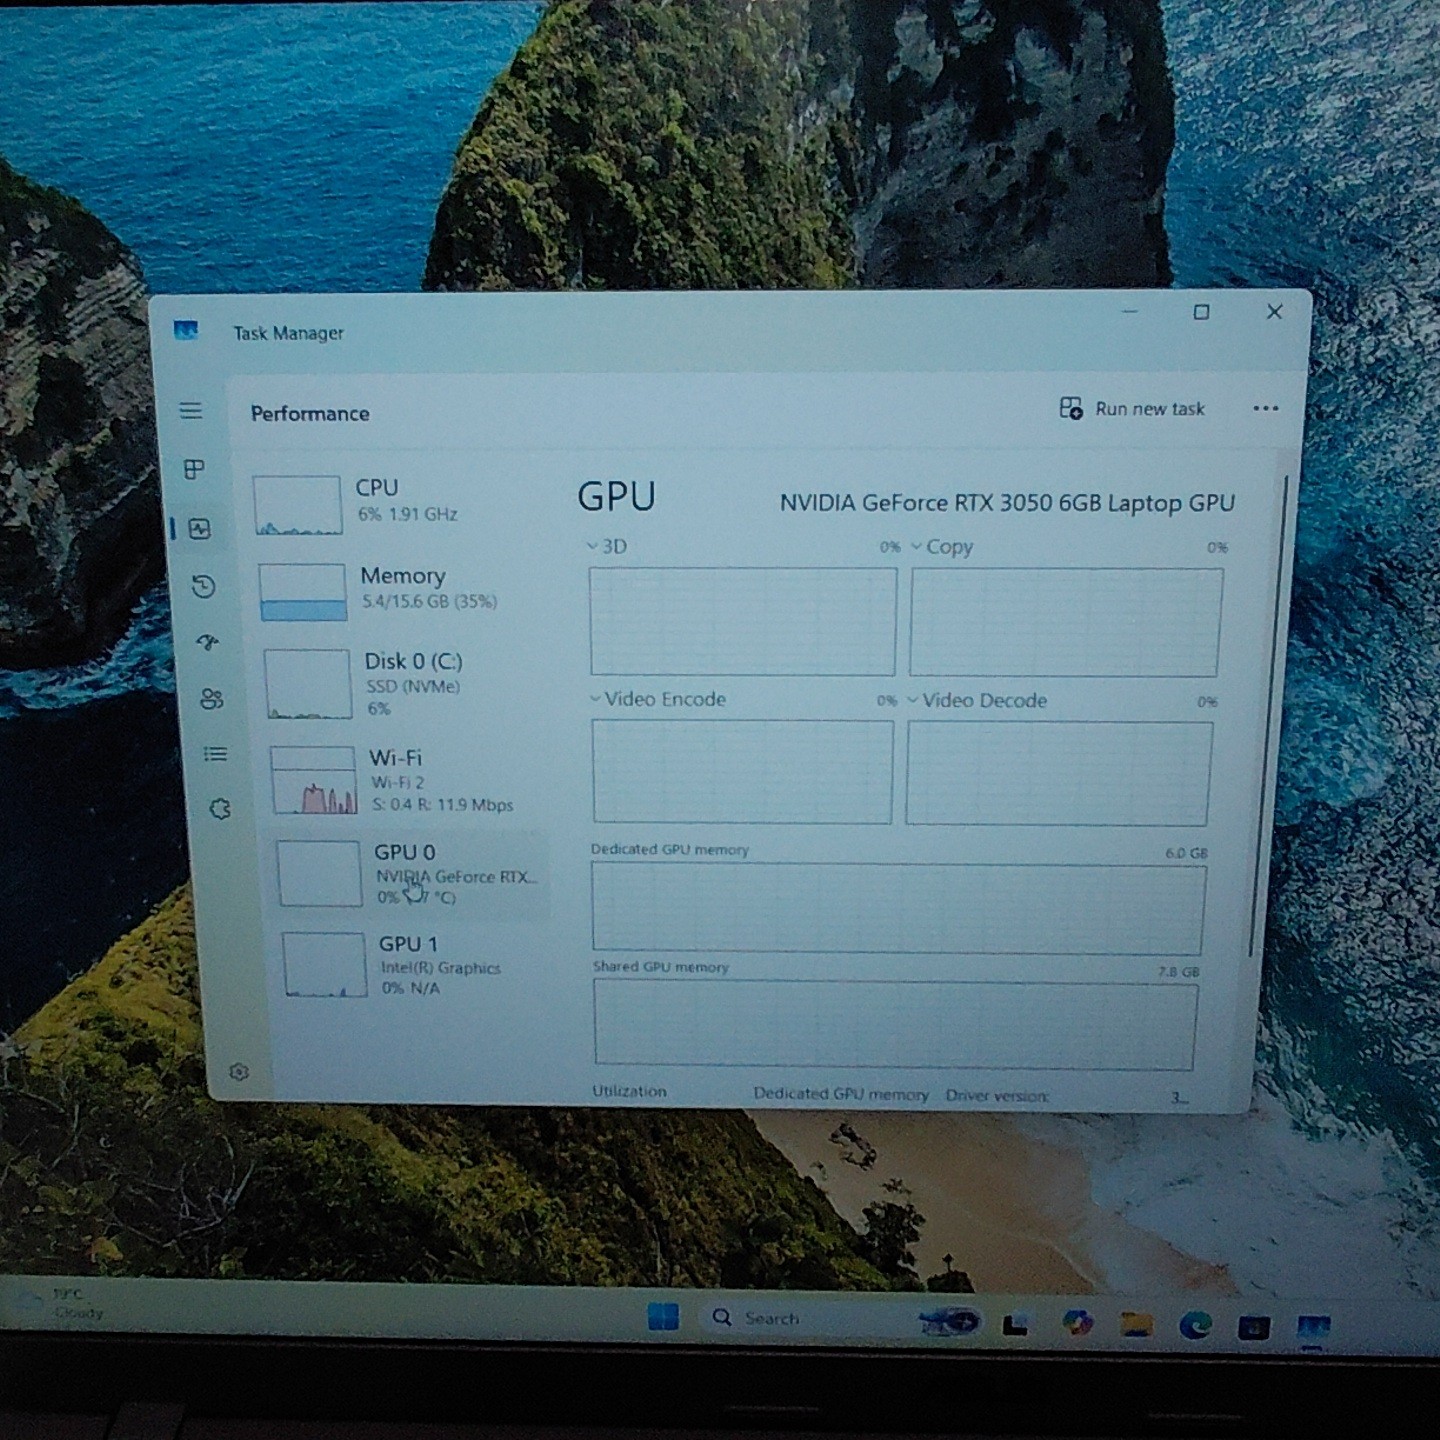The width and height of the screenshot is (1440, 1440).
Task: Select the Wi-Fi performance item
Action: click(408, 780)
